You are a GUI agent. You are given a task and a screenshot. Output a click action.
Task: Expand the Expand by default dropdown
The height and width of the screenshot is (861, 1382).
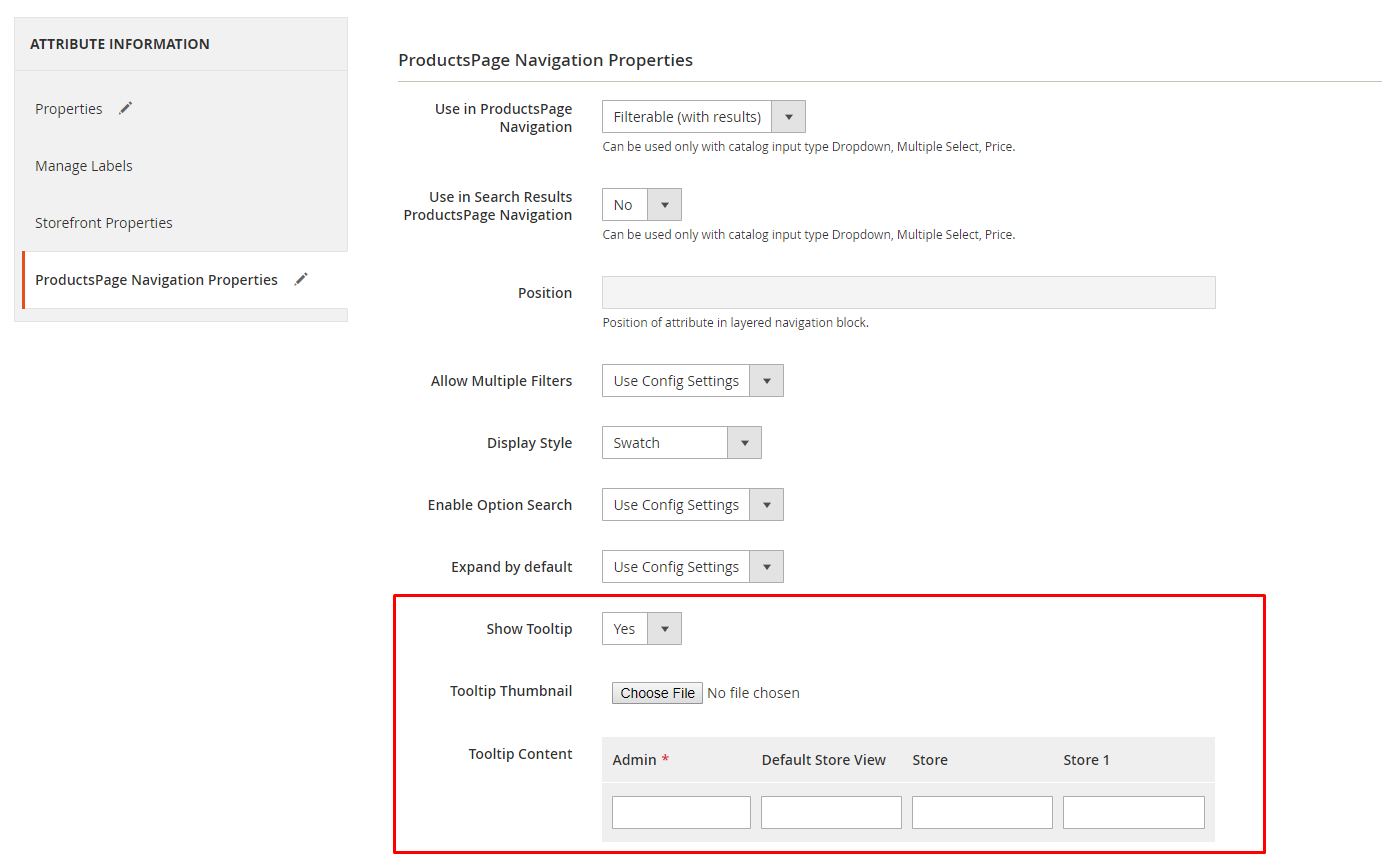coord(692,567)
